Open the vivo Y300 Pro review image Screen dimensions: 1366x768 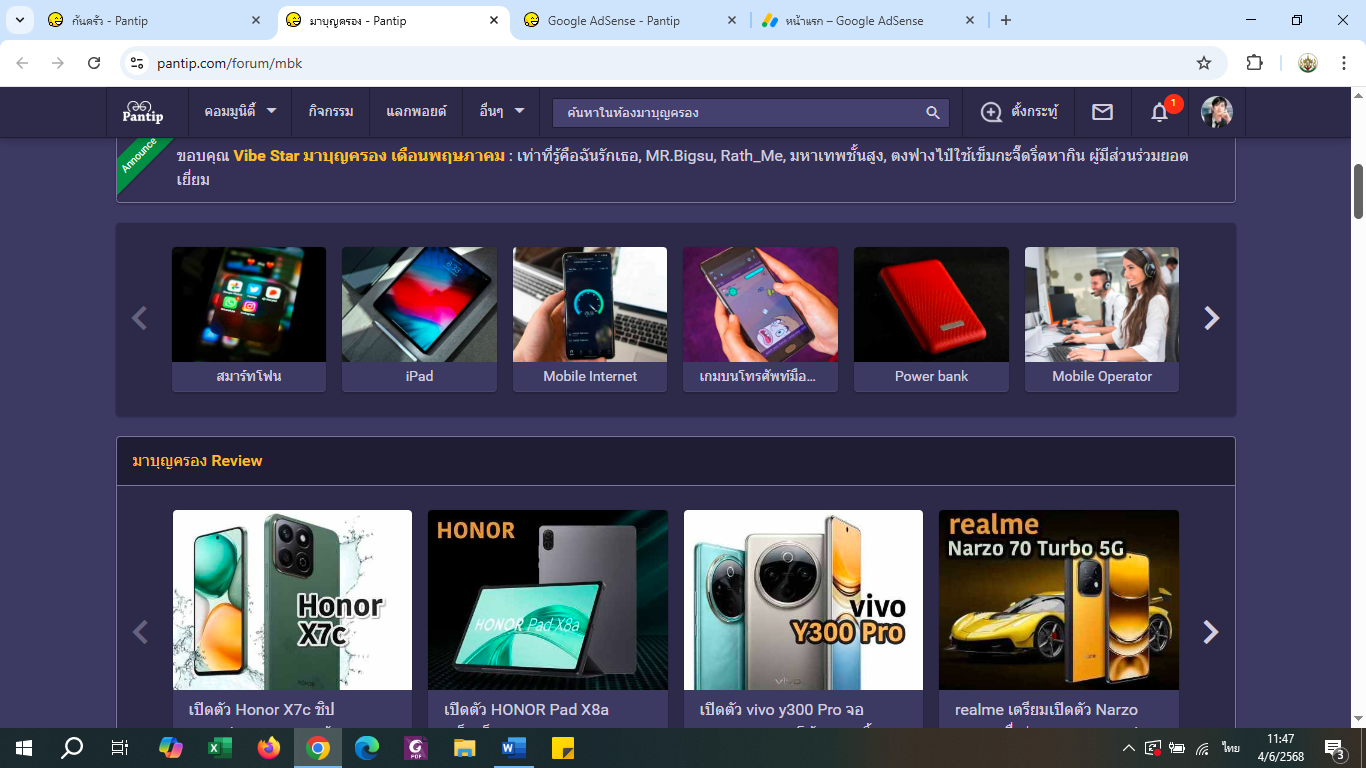click(x=803, y=600)
